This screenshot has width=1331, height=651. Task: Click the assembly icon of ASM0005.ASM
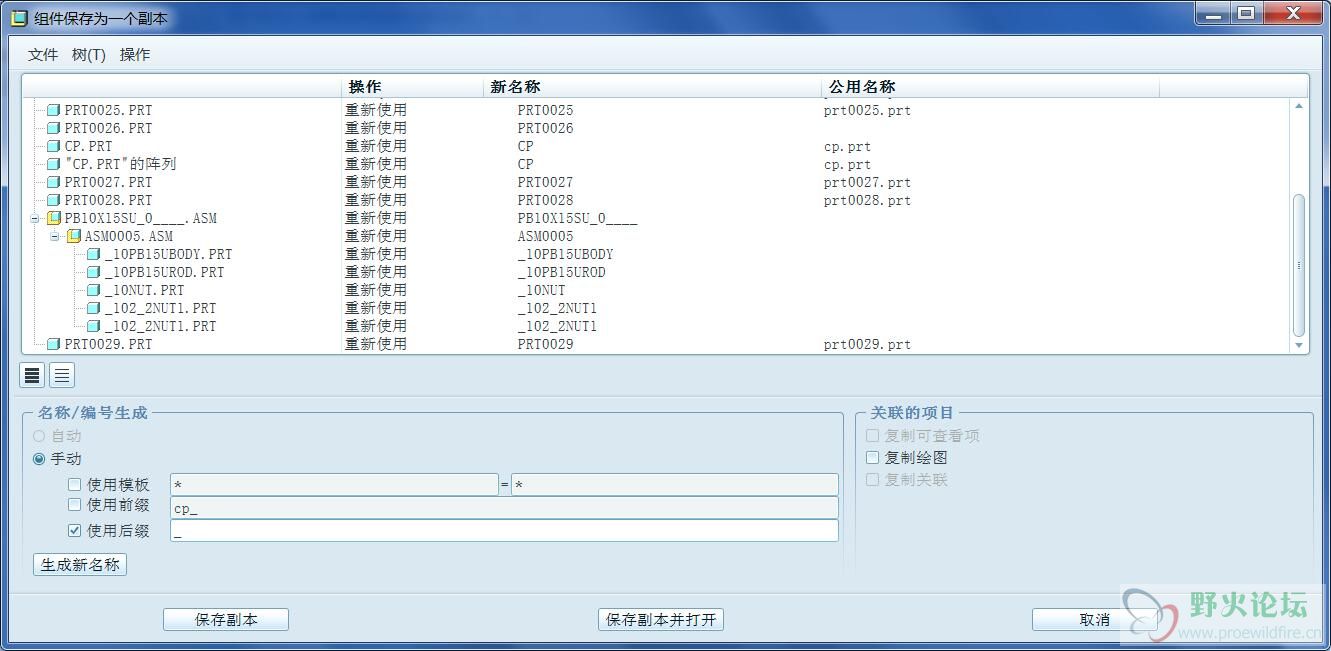pyautogui.click(x=74, y=236)
